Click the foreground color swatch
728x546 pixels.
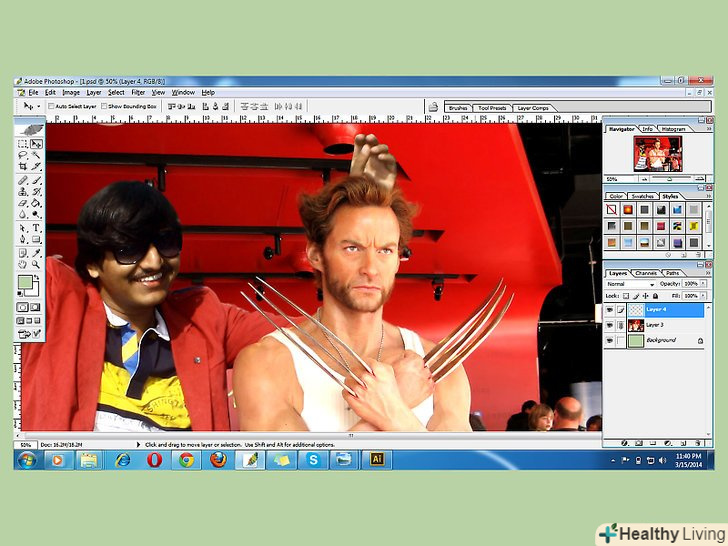click(x=25, y=282)
